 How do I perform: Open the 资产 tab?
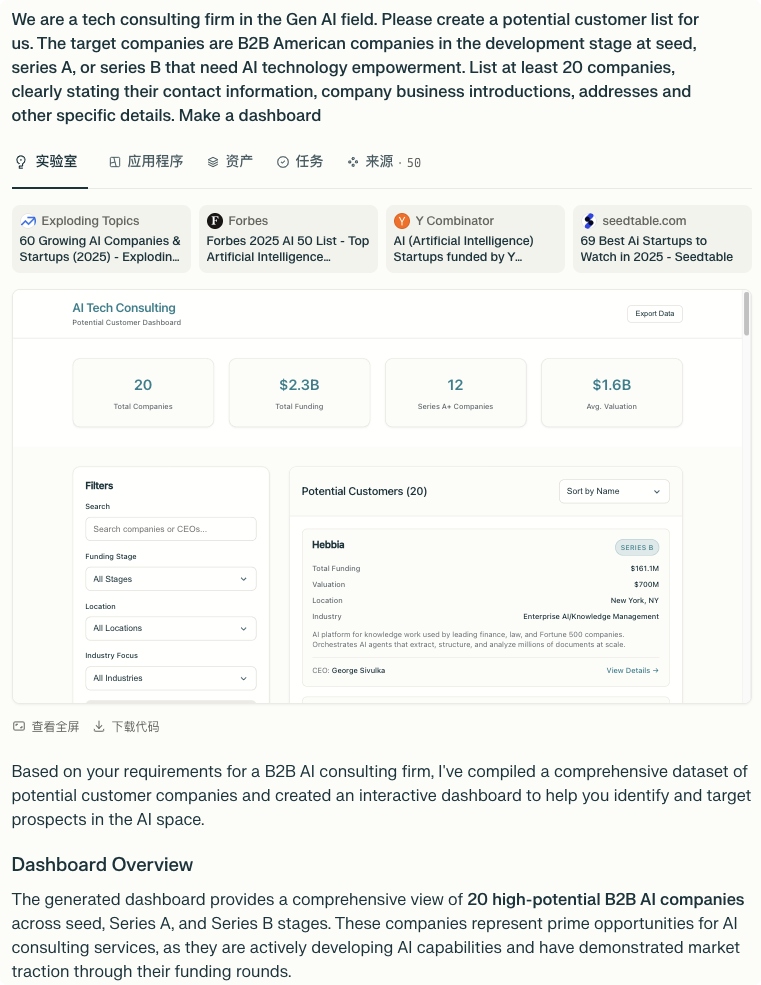pyautogui.click(x=230, y=162)
